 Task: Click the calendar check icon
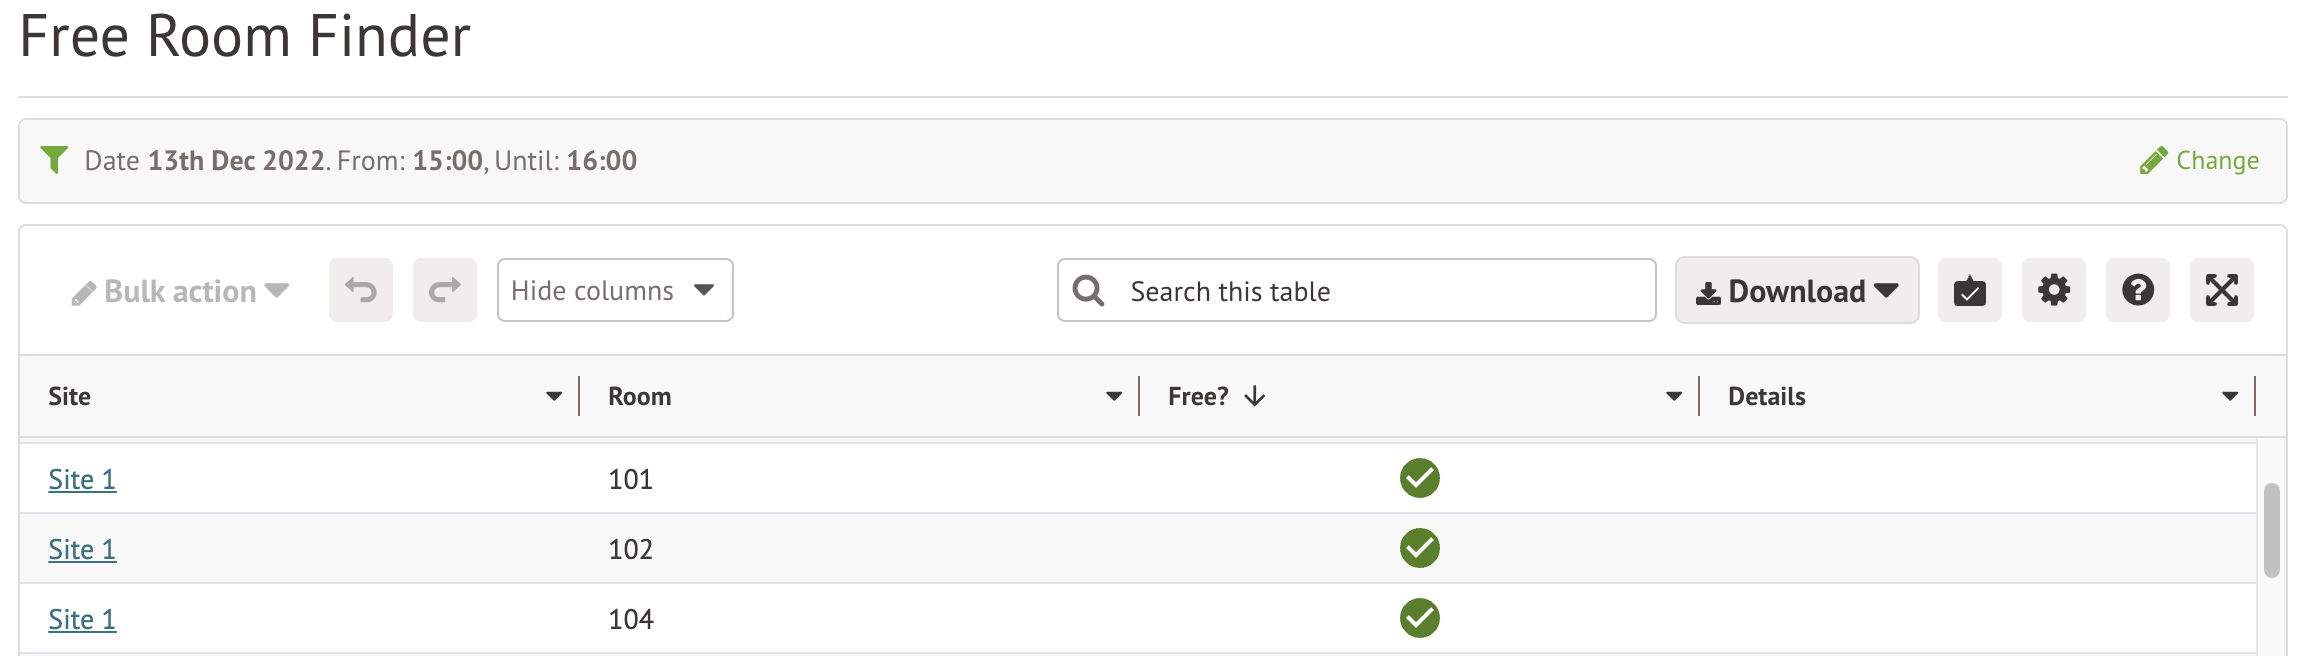pos(1969,290)
